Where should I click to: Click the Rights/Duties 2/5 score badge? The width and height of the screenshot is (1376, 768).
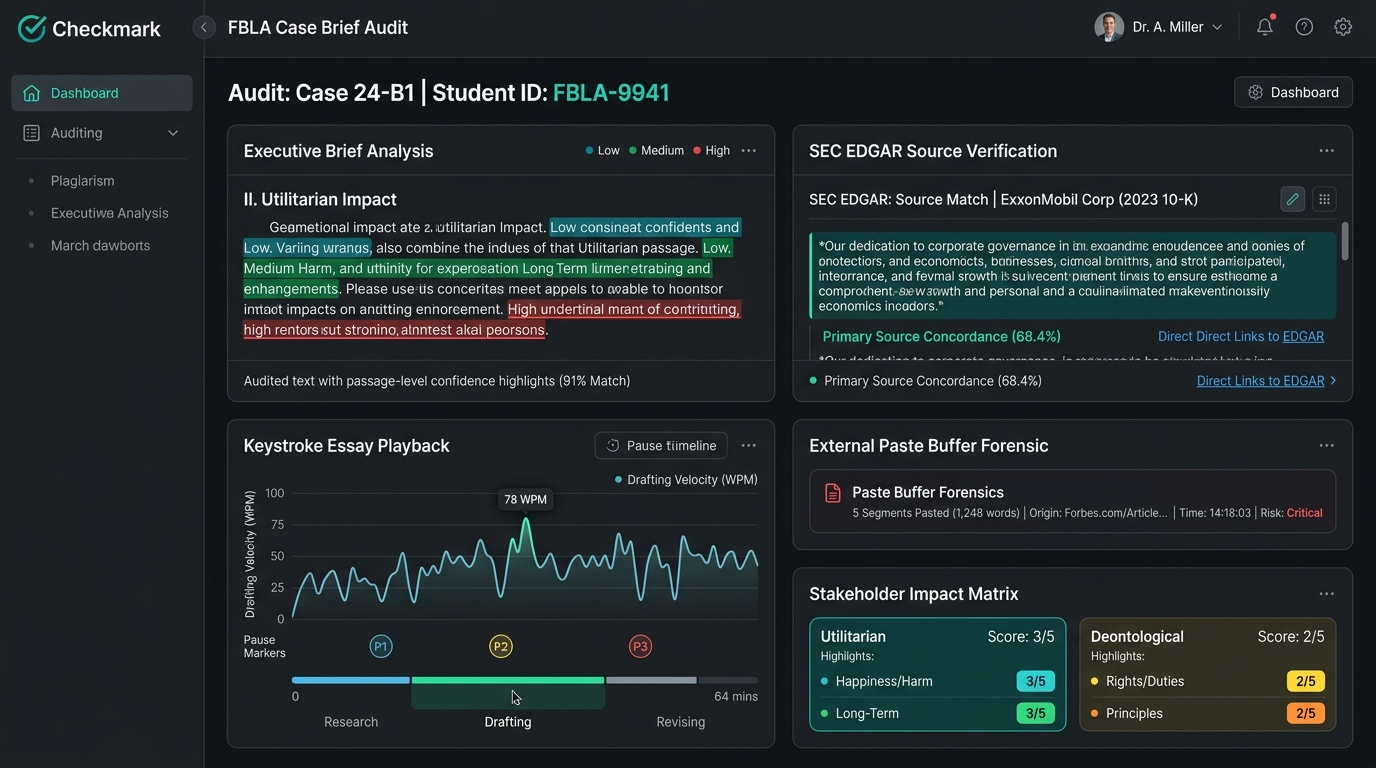click(1306, 681)
